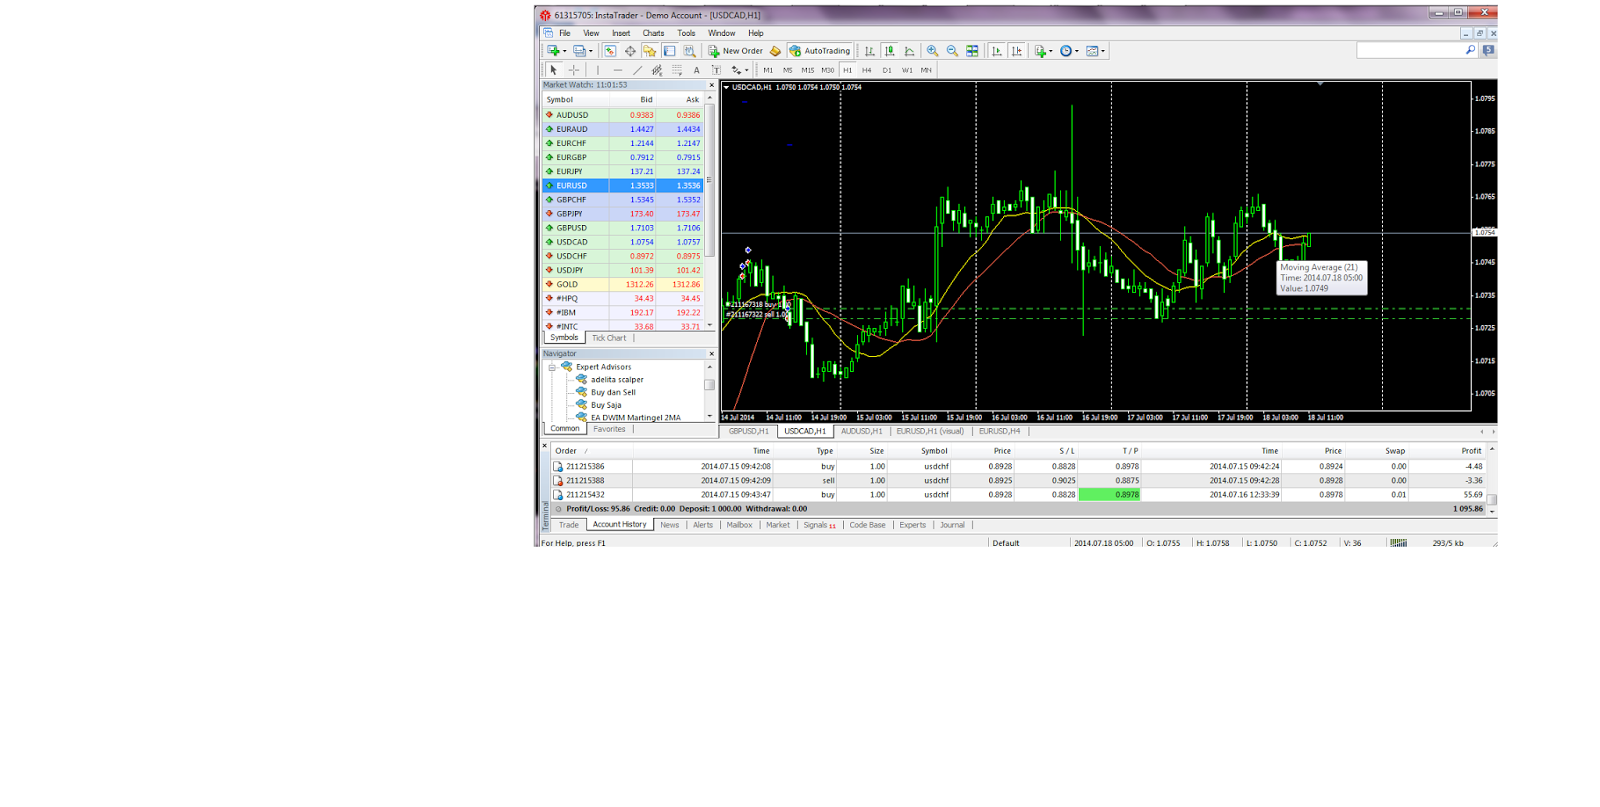
Task: Switch chart to line chart
Action: point(909,51)
